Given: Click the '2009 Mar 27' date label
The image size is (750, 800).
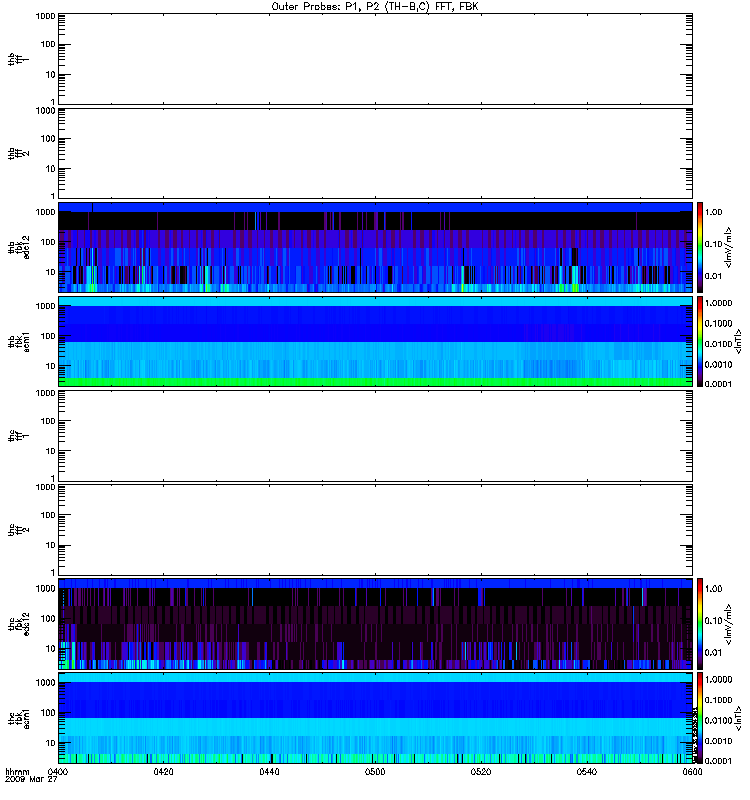Looking at the screenshot, I should [x=31, y=780].
